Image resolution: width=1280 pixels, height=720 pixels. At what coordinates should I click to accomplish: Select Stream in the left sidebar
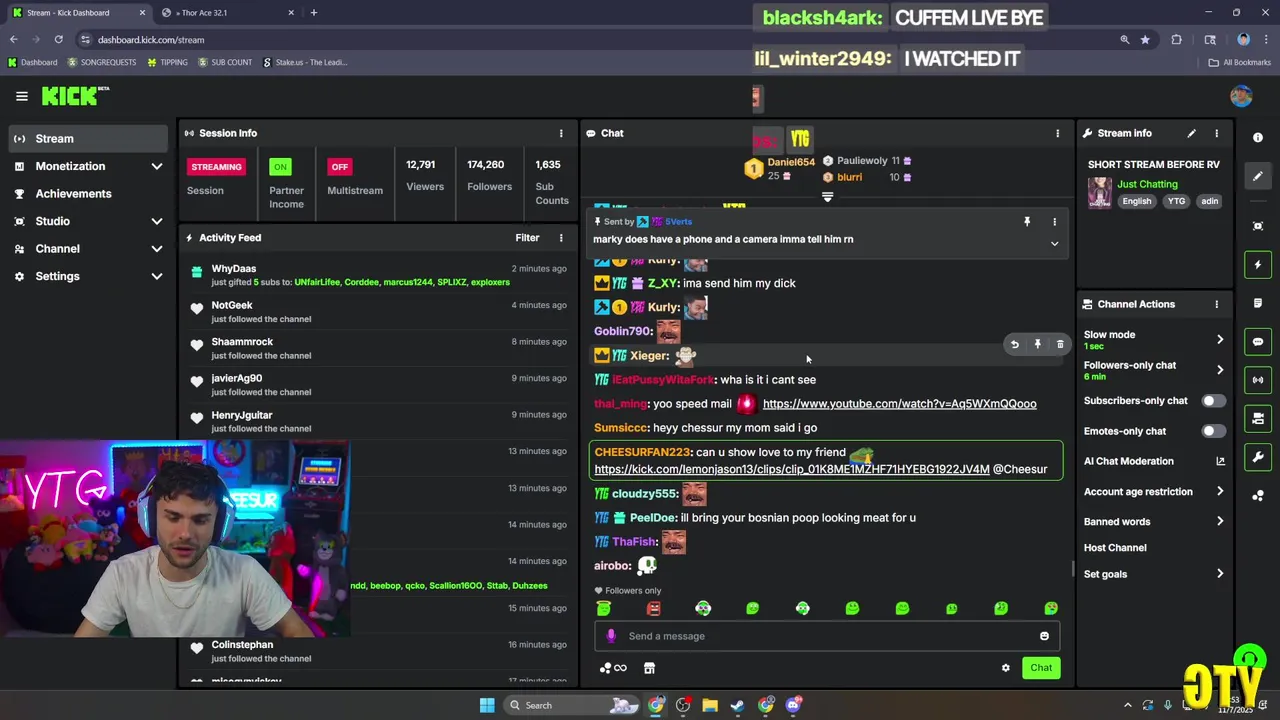[87, 139]
